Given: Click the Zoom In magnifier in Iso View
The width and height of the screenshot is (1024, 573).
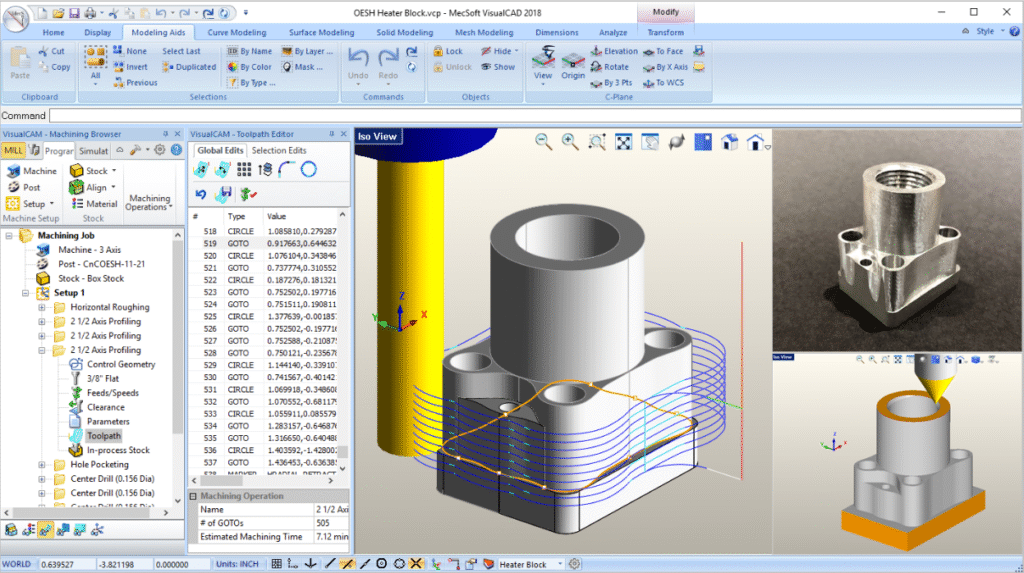Looking at the screenshot, I should pos(570,142).
